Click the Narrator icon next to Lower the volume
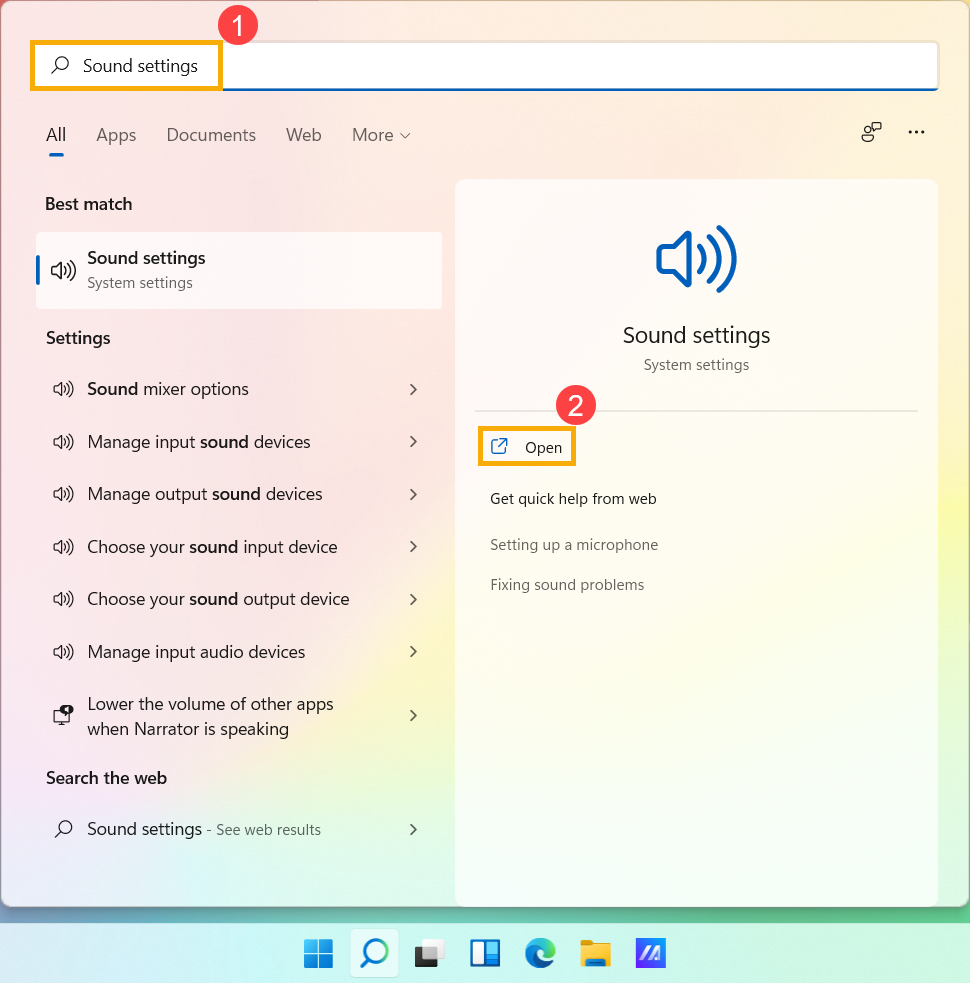The height and width of the screenshot is (983, 970). coord(62,715)
